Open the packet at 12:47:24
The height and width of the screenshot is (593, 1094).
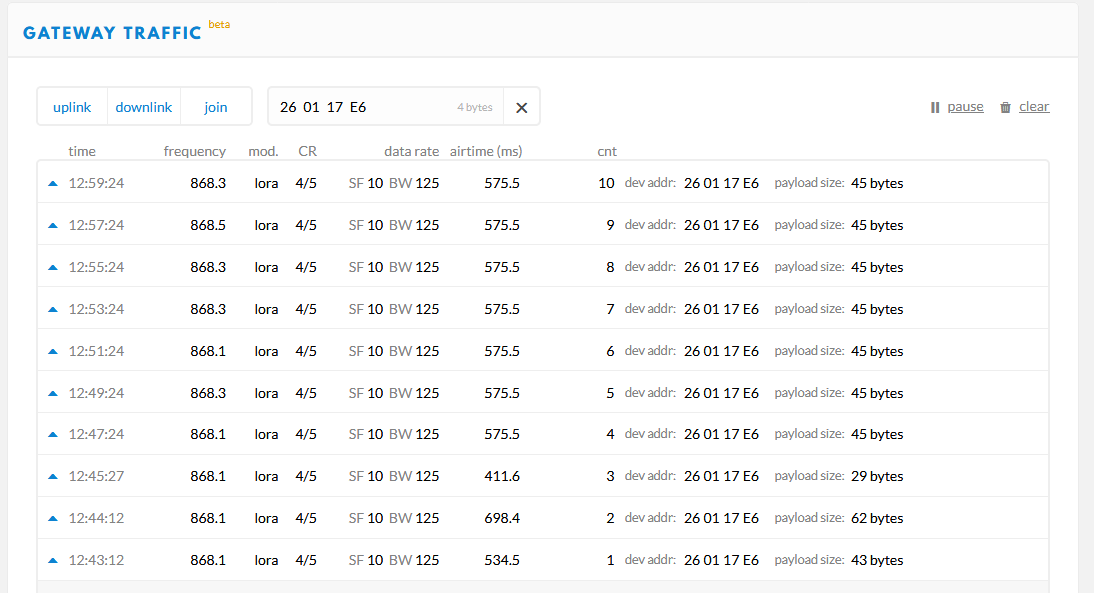pos(543,434)
